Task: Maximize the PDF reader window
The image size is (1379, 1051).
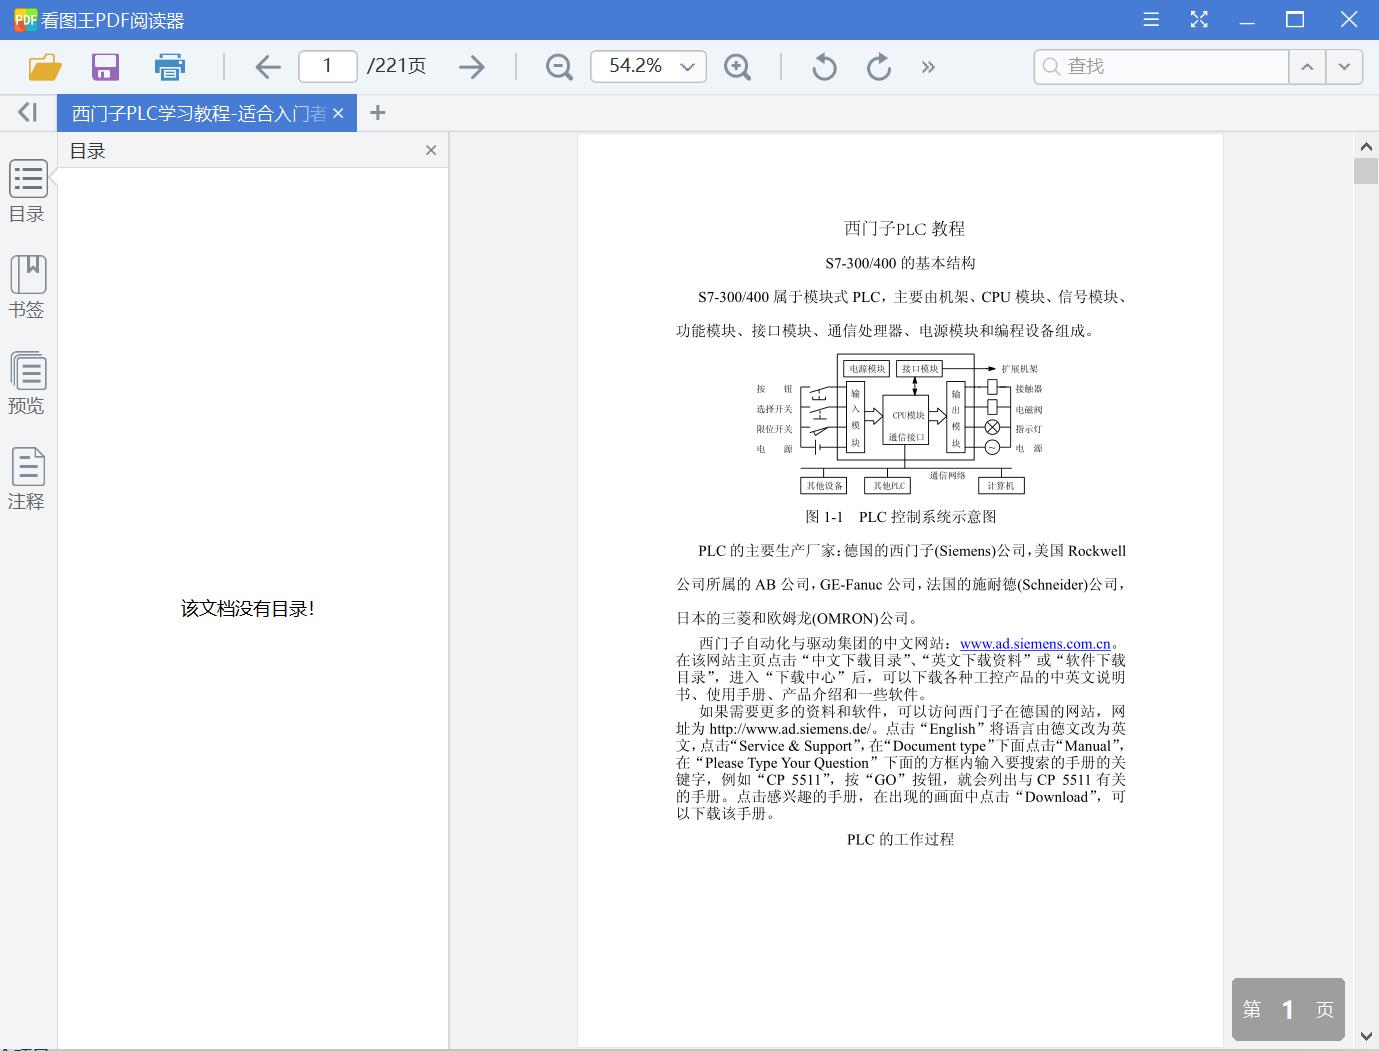Action: 1295,19
